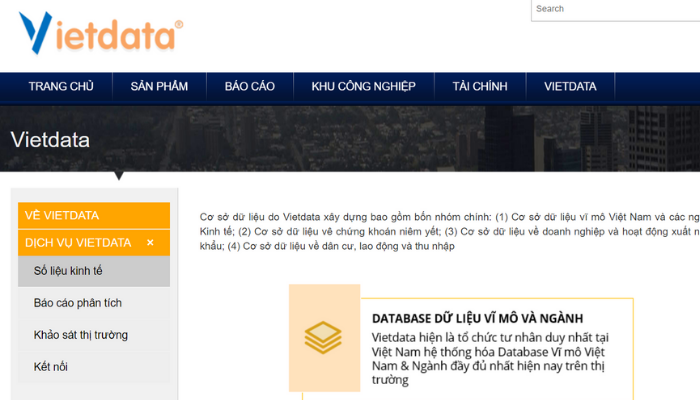Viewport: 700px width, 400px height.
Task: Select the TÀI CHÍNH menu item
Action: click(480, 87)
